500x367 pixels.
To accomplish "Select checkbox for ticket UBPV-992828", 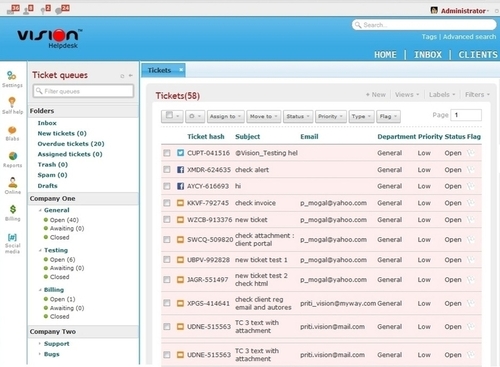I will pyautogui.click(x=167, y=260).
